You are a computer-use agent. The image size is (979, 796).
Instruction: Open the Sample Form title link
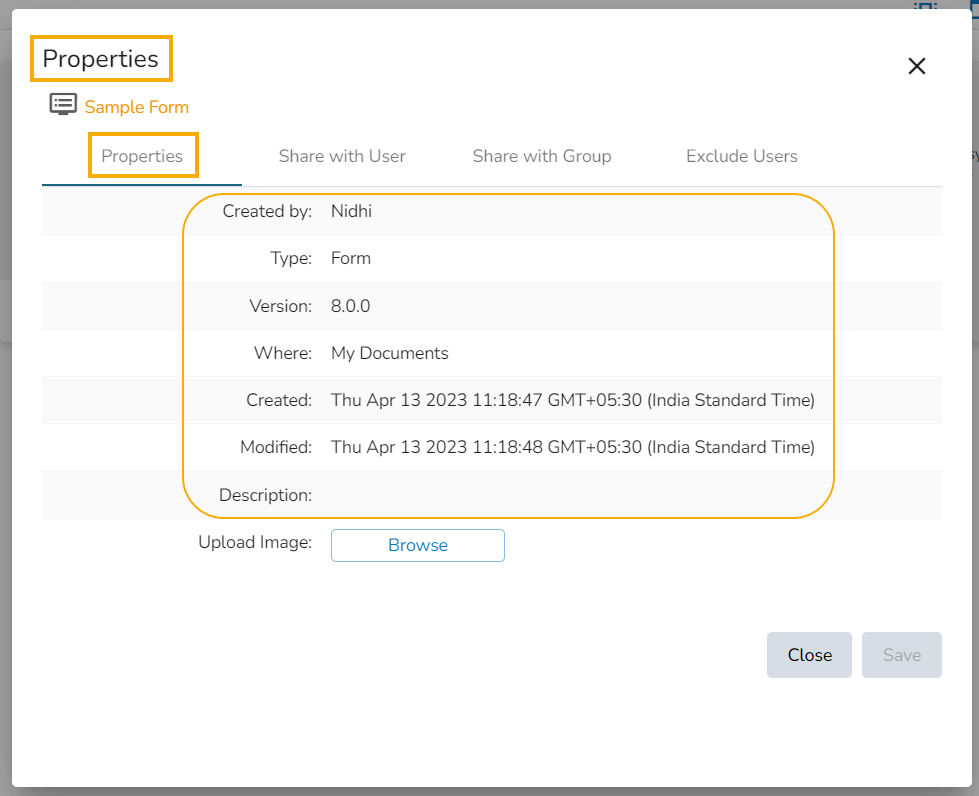coord(136,107)
